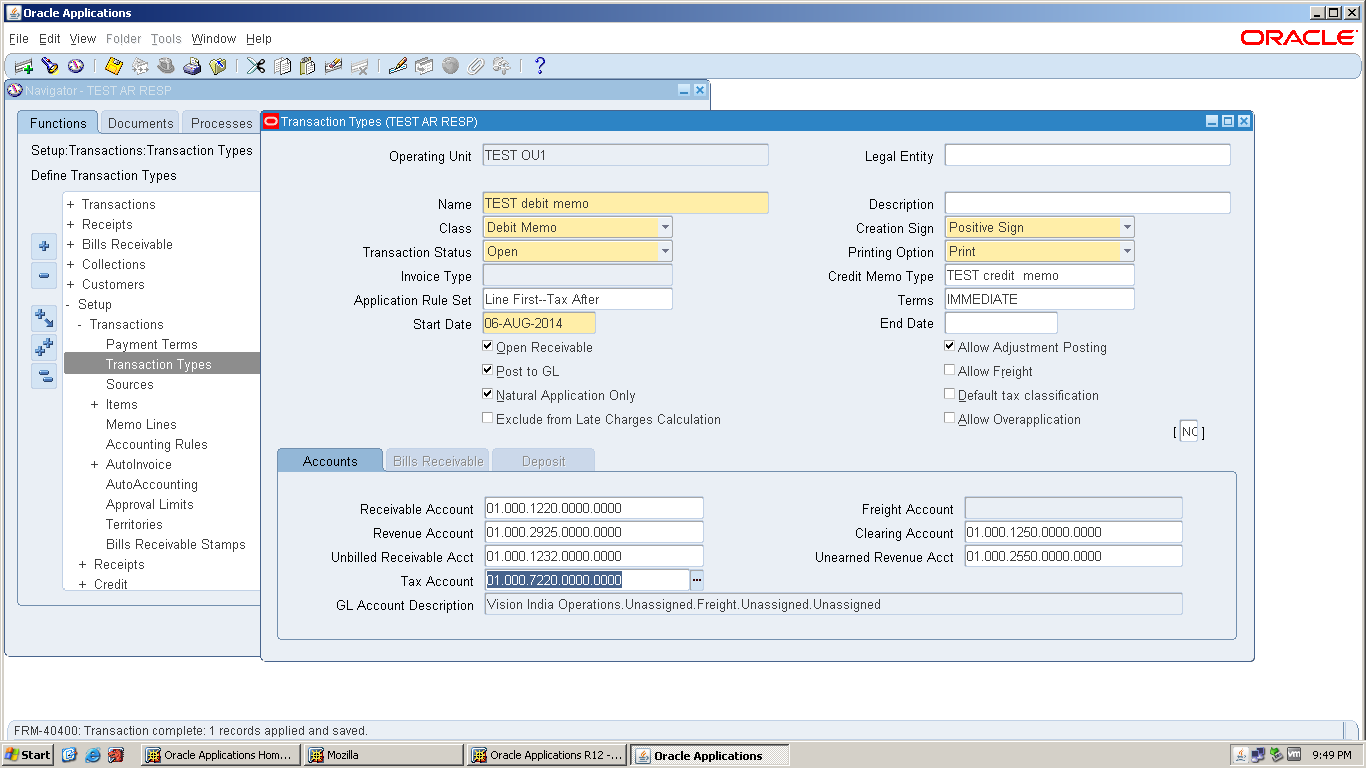Open Window Help question mark icon
The height and width of the screenshot is (768, 1366).
click(x=540, y=66)
